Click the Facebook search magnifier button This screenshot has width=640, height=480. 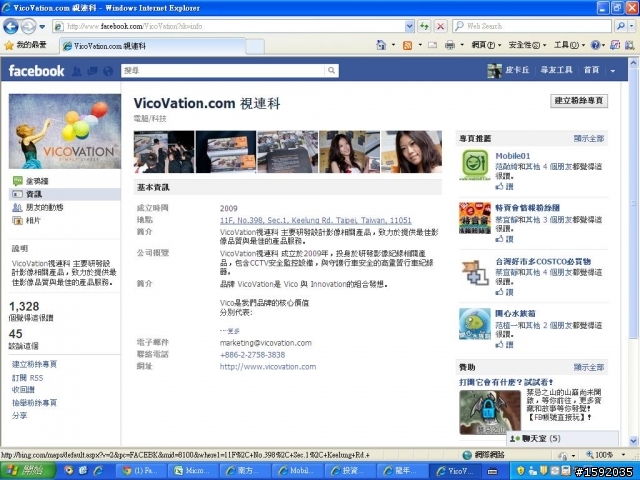[x=331, y=71]
